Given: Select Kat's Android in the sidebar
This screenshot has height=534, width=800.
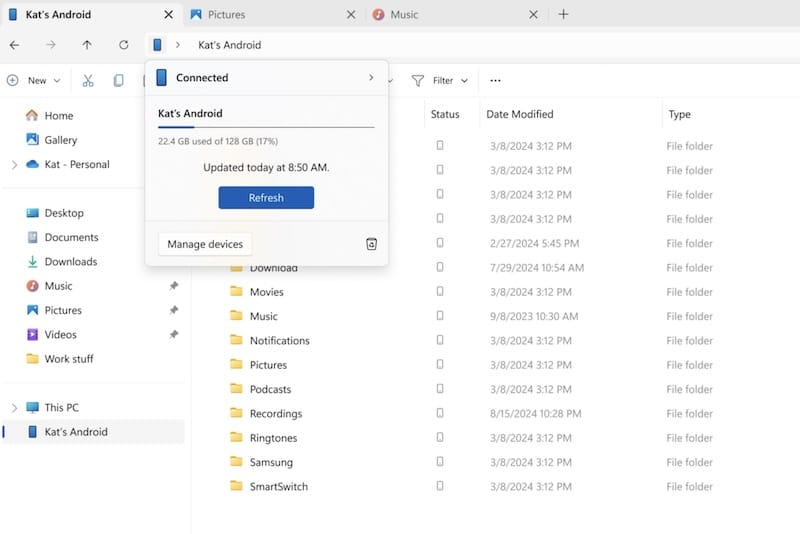Looking at the screenshot, I should (x=93, y=432).
